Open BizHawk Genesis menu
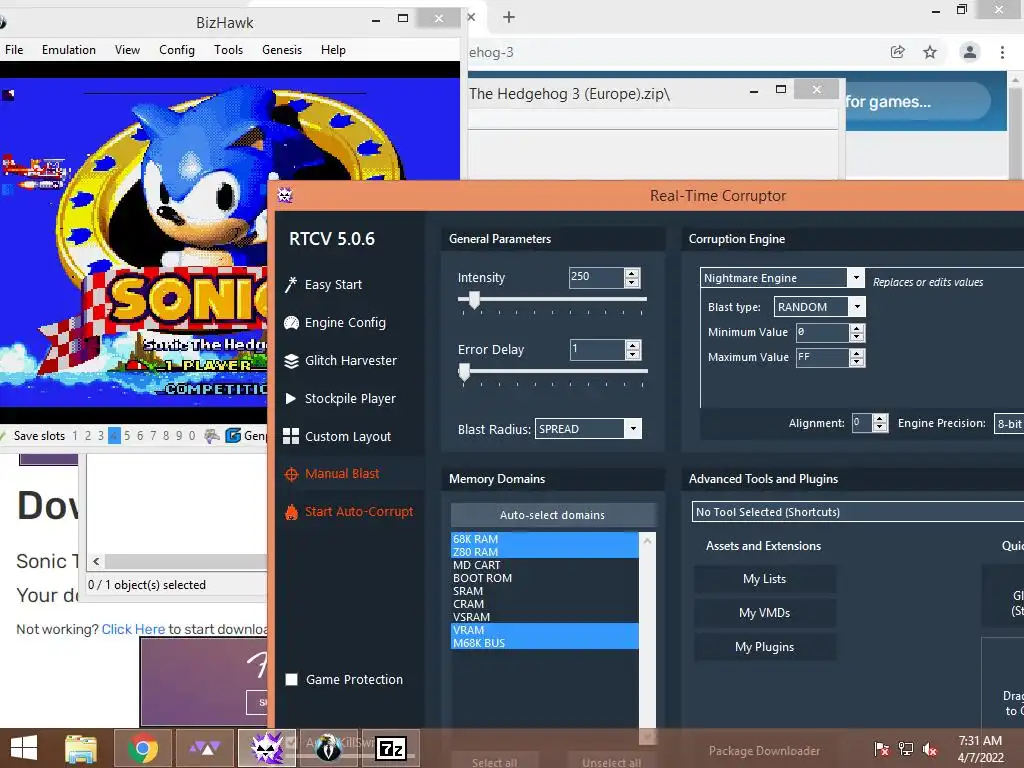 [x=282, y=50]
